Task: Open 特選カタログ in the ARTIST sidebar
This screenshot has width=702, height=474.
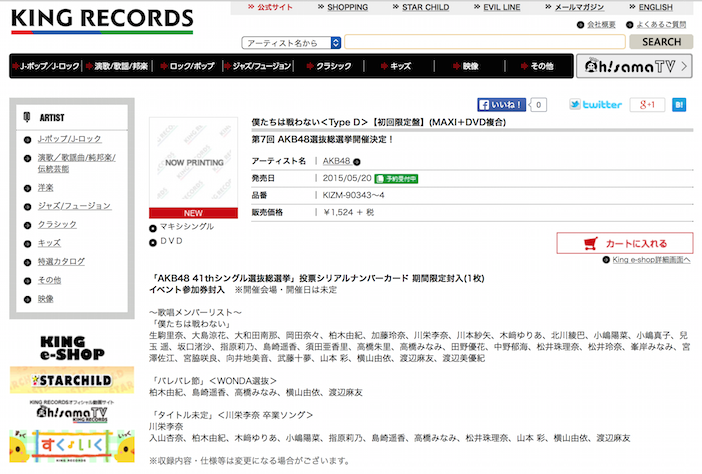Action: 61,261
